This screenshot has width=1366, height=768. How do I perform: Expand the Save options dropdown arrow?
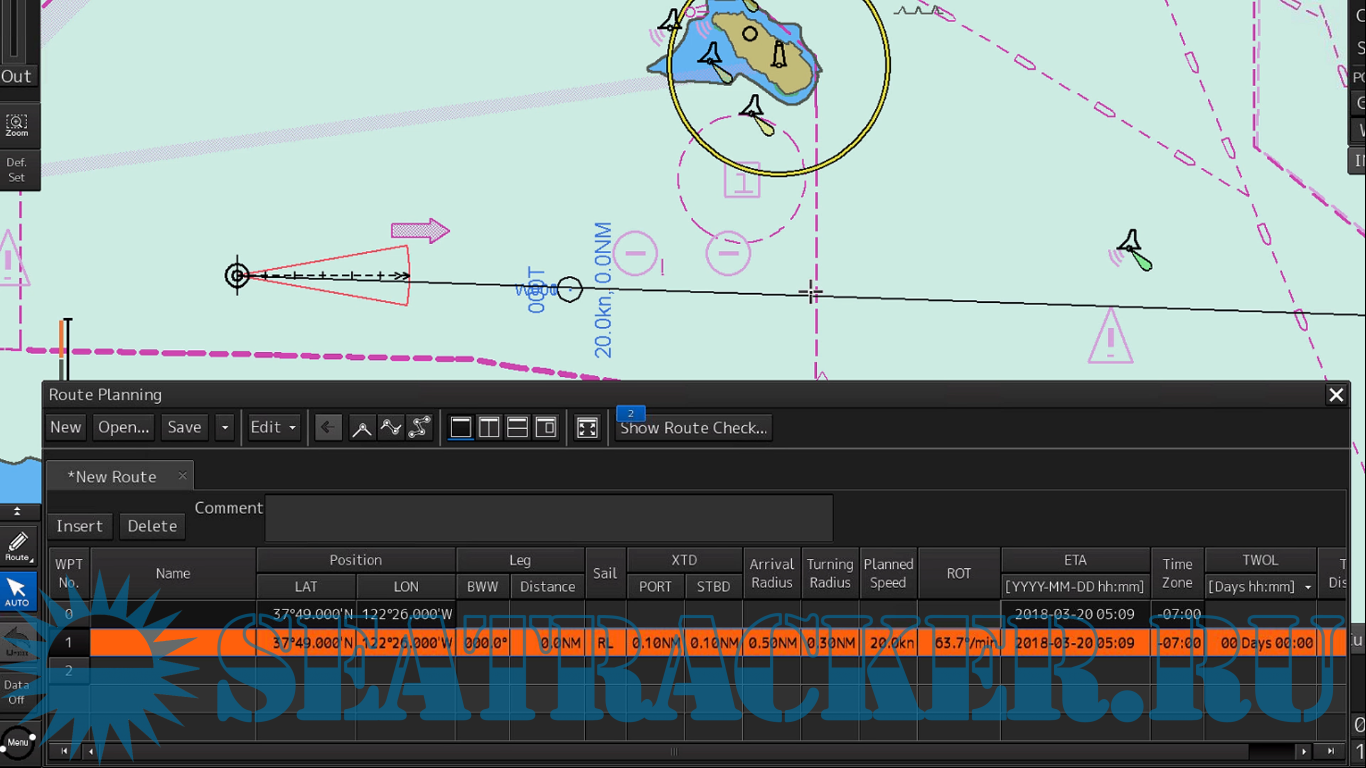(225, 428)
